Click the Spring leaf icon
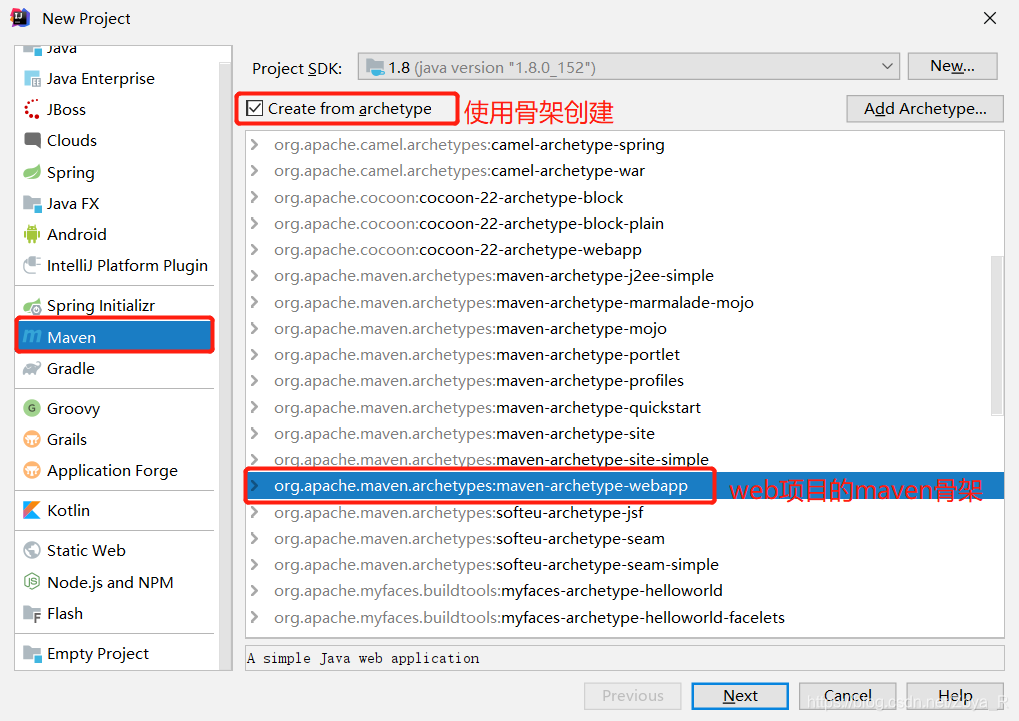Viewport: 1019px width, 721px height. [32, 172]
